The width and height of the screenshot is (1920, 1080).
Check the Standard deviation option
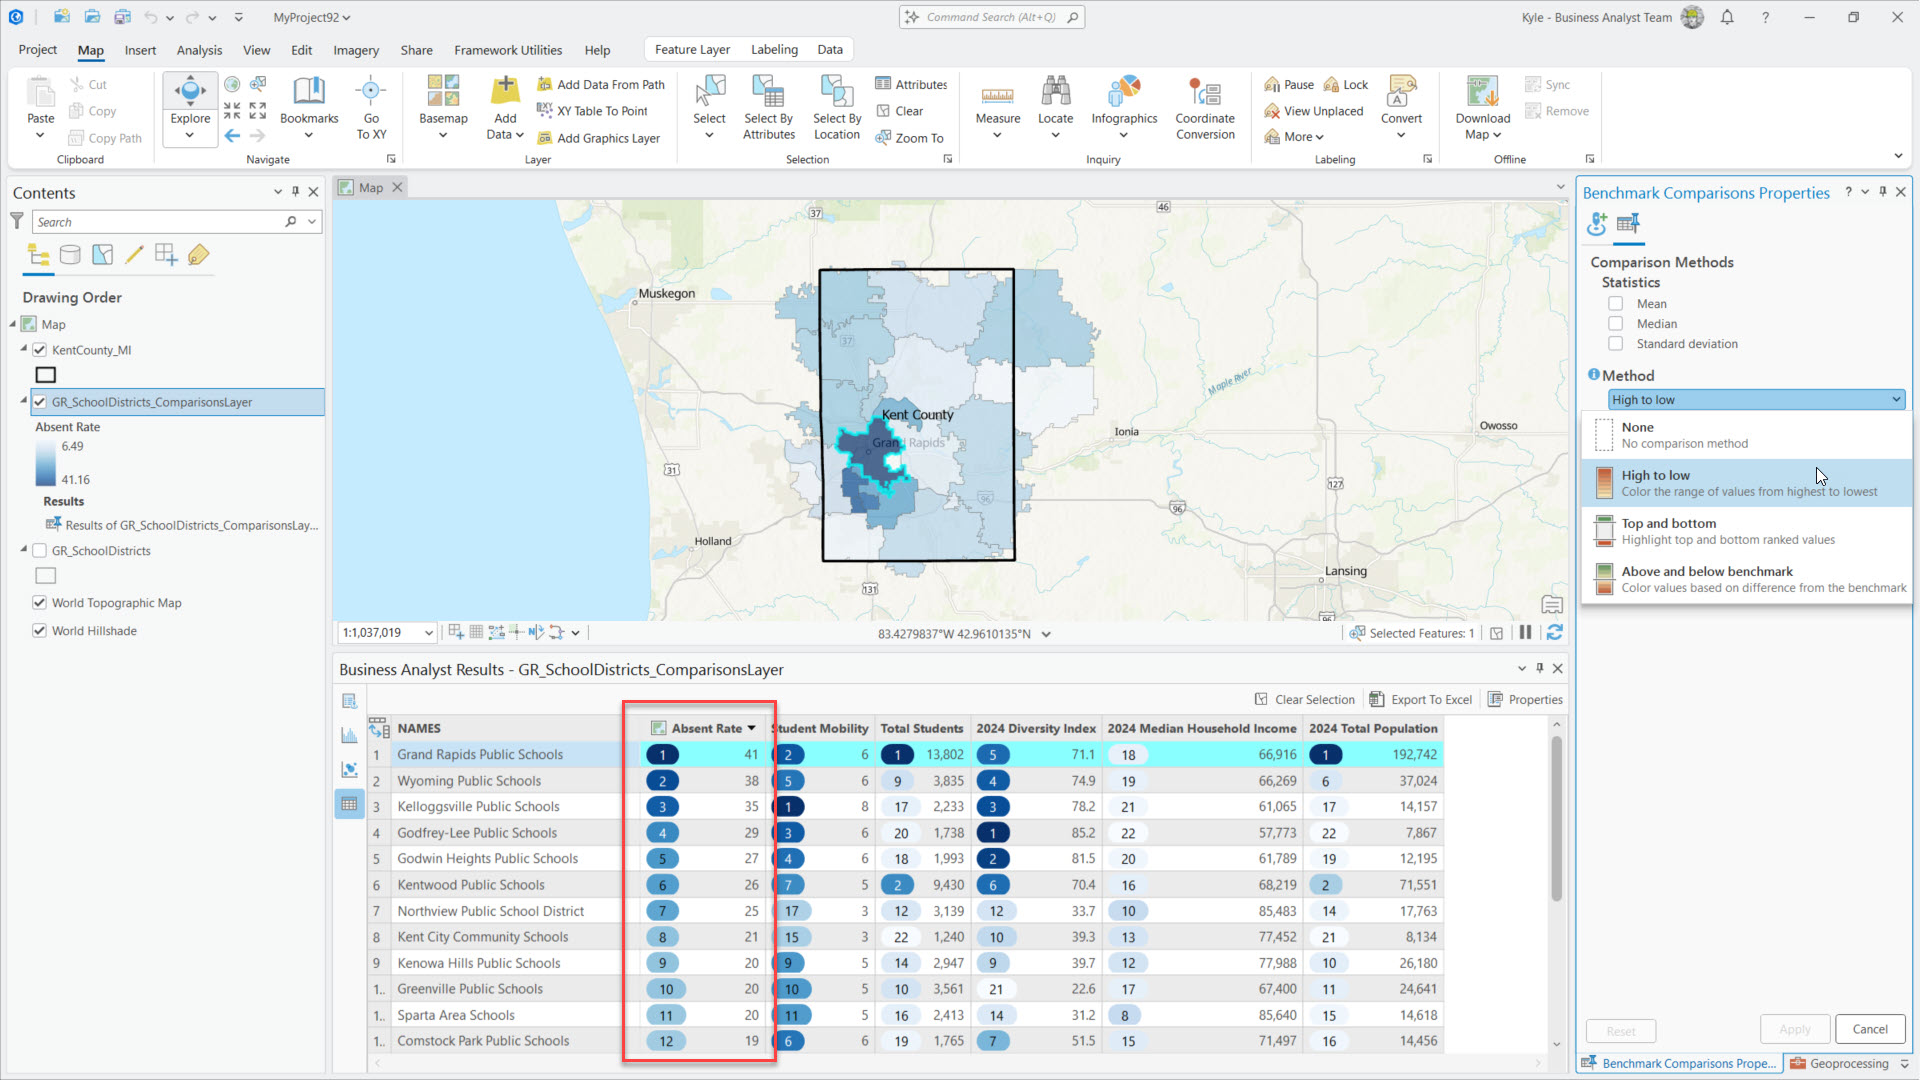click(x=1615, y=344)
